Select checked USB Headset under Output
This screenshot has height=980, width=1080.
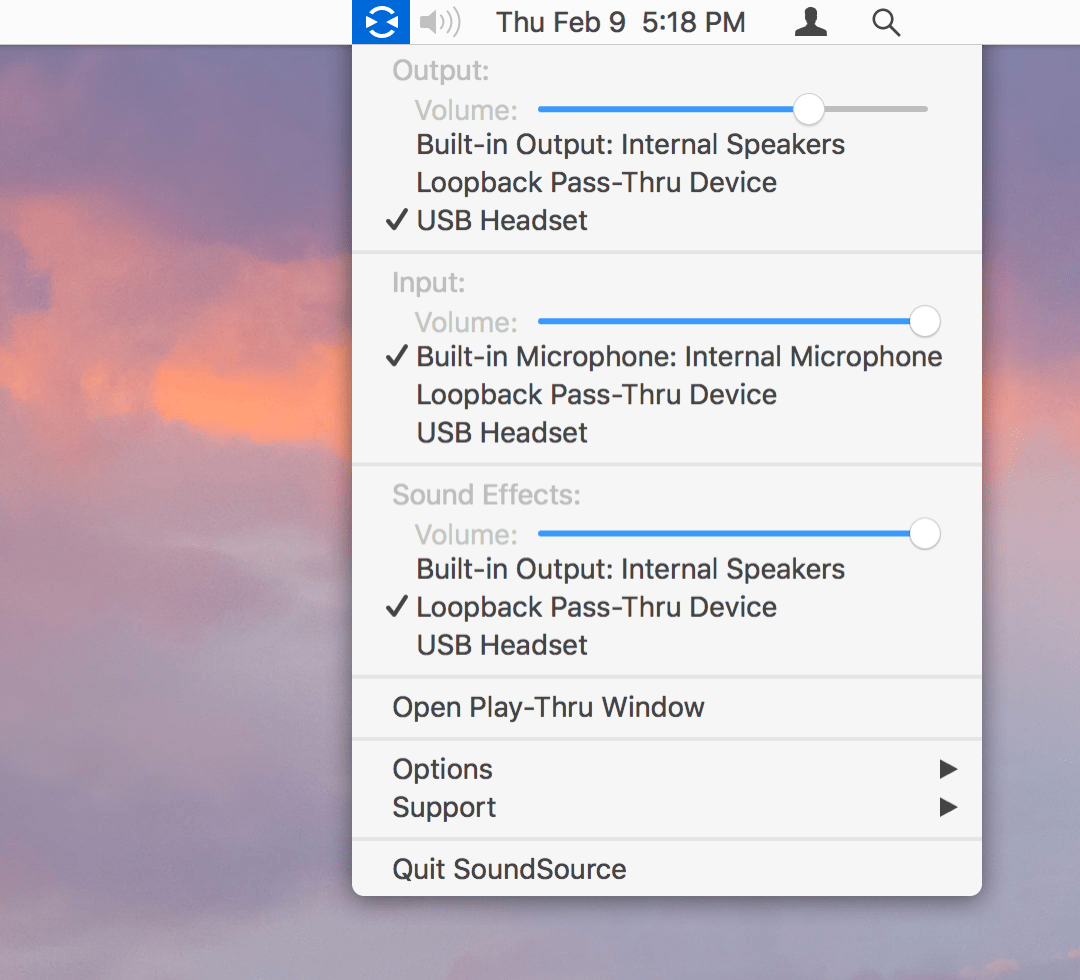click(667, 220)
